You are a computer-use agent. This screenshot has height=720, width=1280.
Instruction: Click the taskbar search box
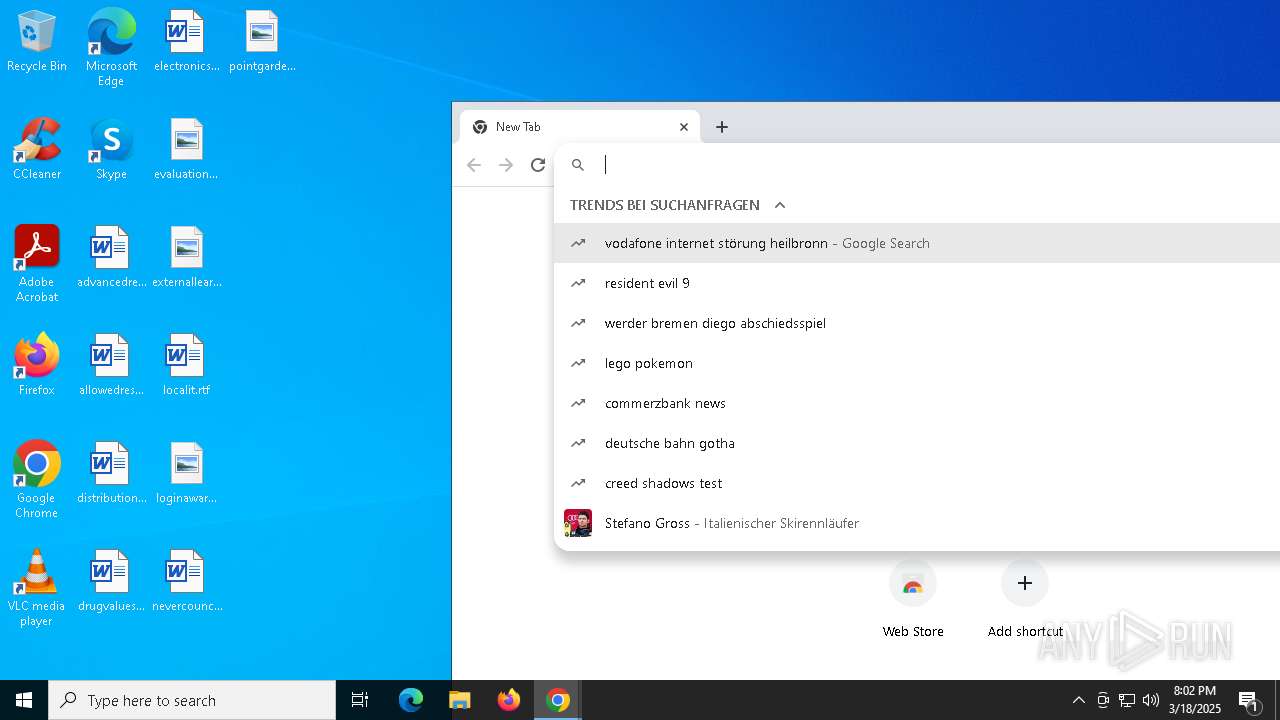click(192, 700)
